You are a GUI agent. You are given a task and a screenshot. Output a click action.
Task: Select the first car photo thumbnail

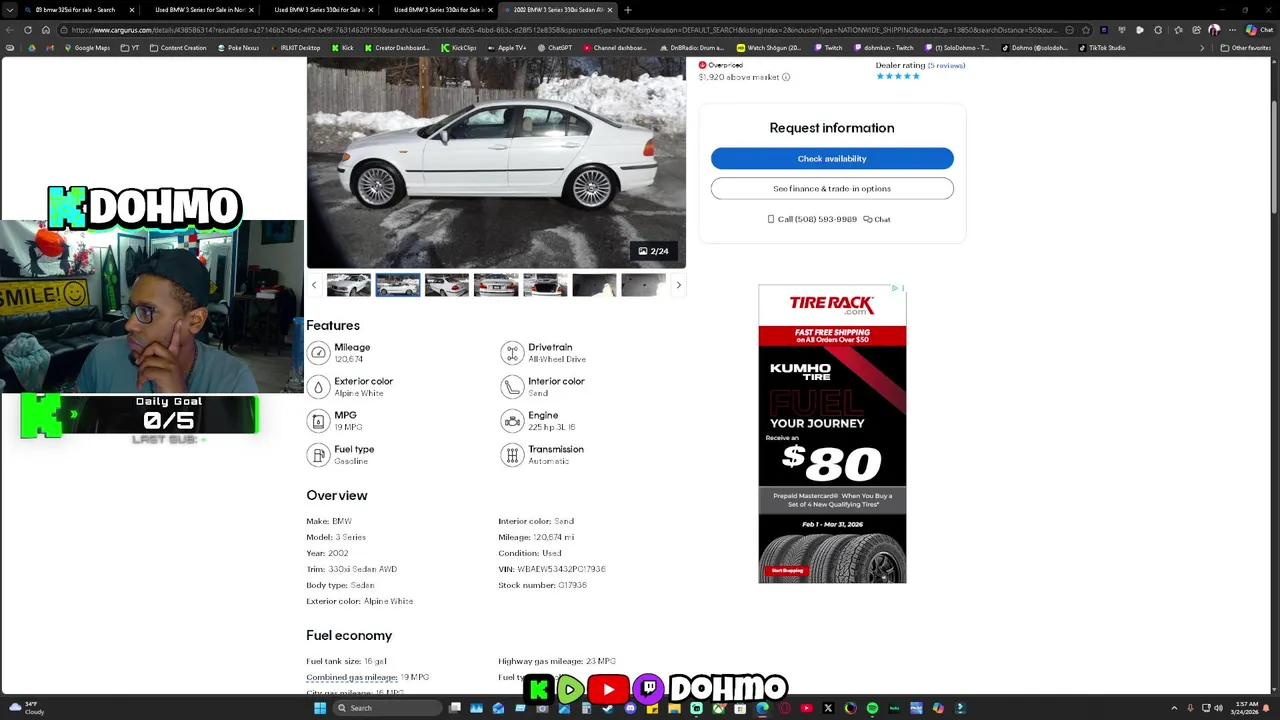(349, 285)
